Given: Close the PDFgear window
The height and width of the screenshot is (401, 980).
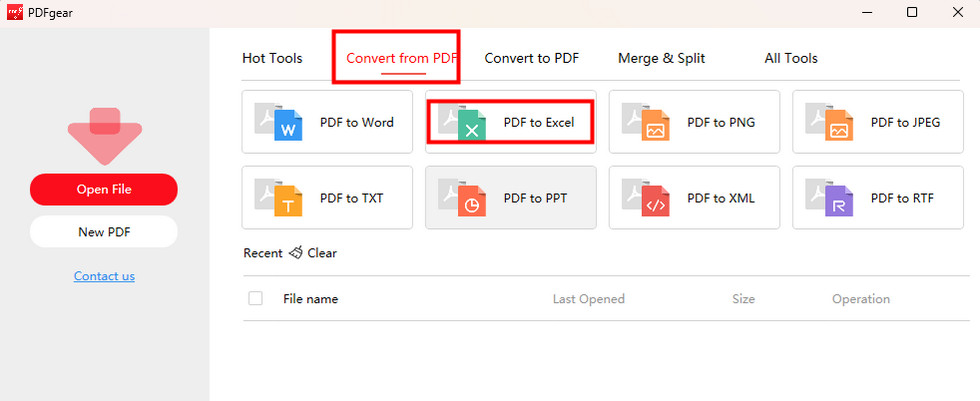Looking at the screenshot, I should click(x=958, y=12).
